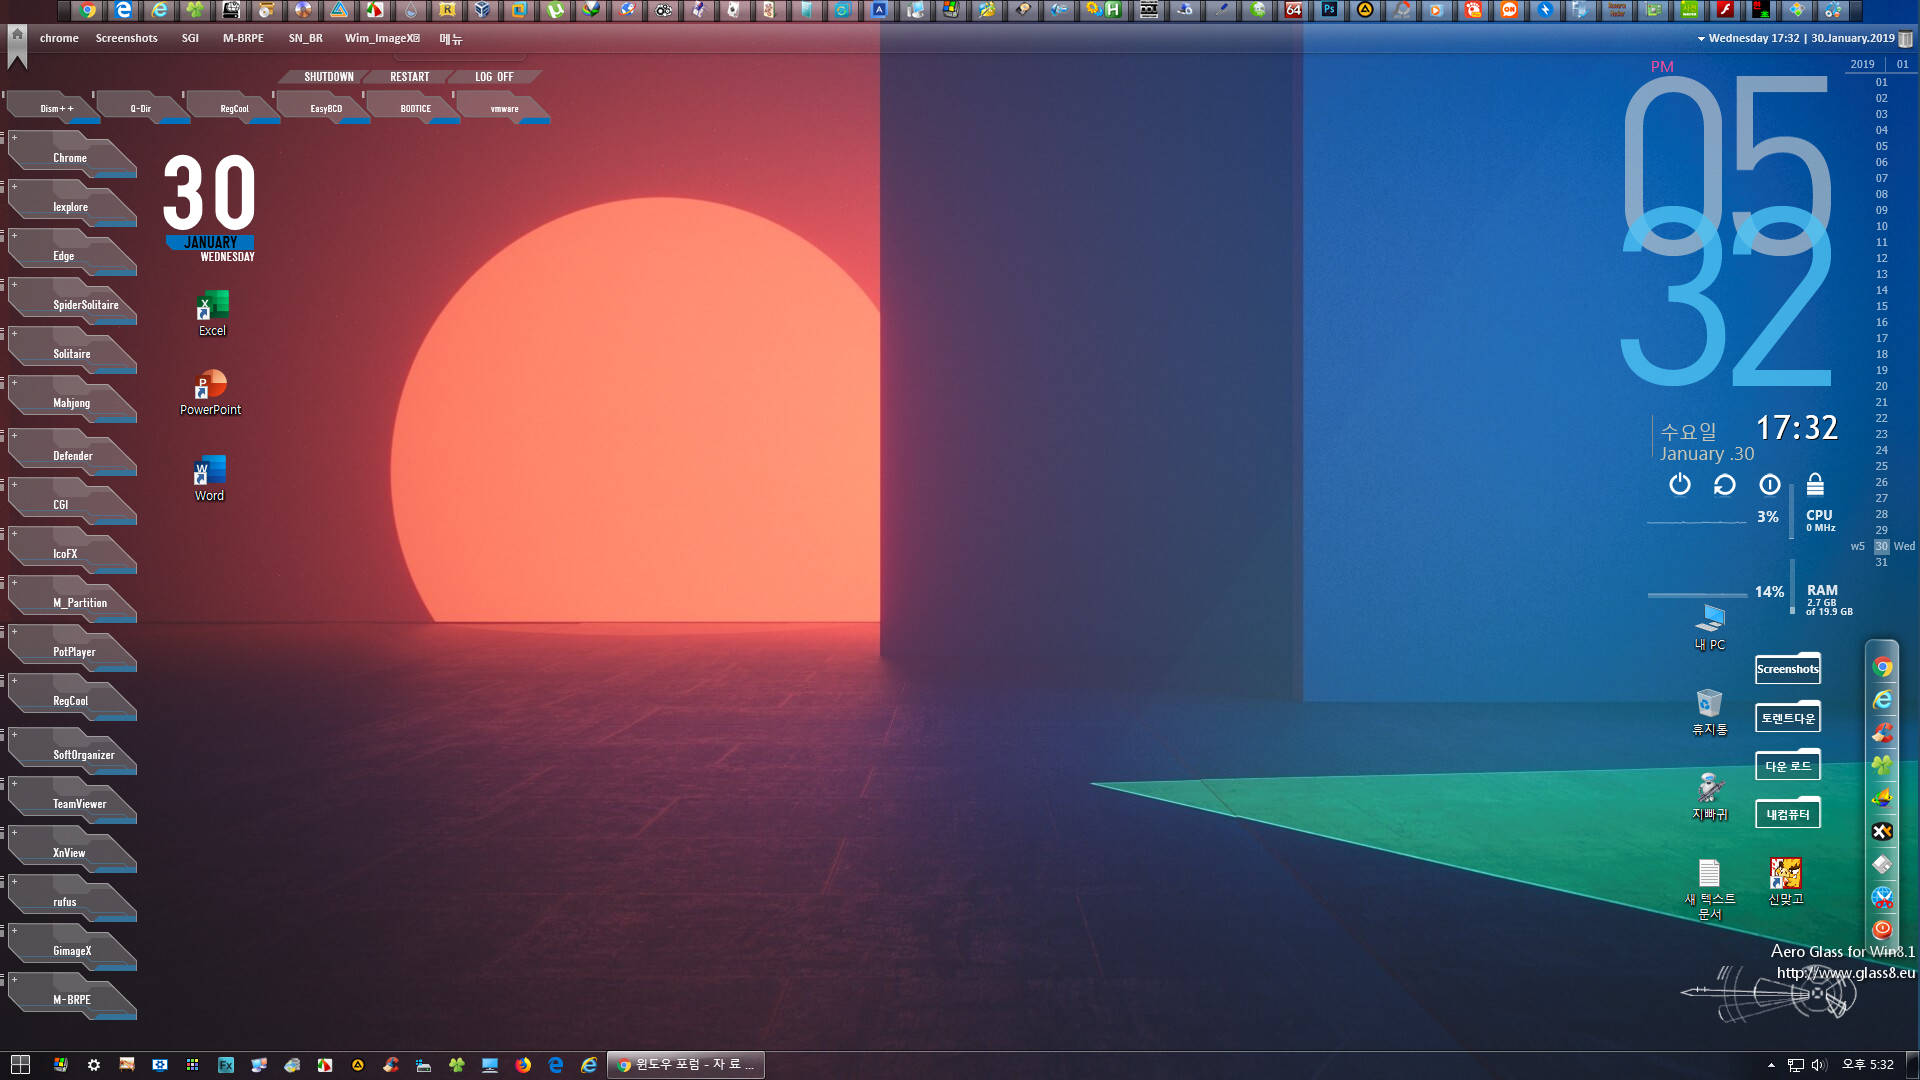Expand plus marker on Edge launcher
The image size is (1920, 1080).
pyautogui.click(x=14, y=235)
